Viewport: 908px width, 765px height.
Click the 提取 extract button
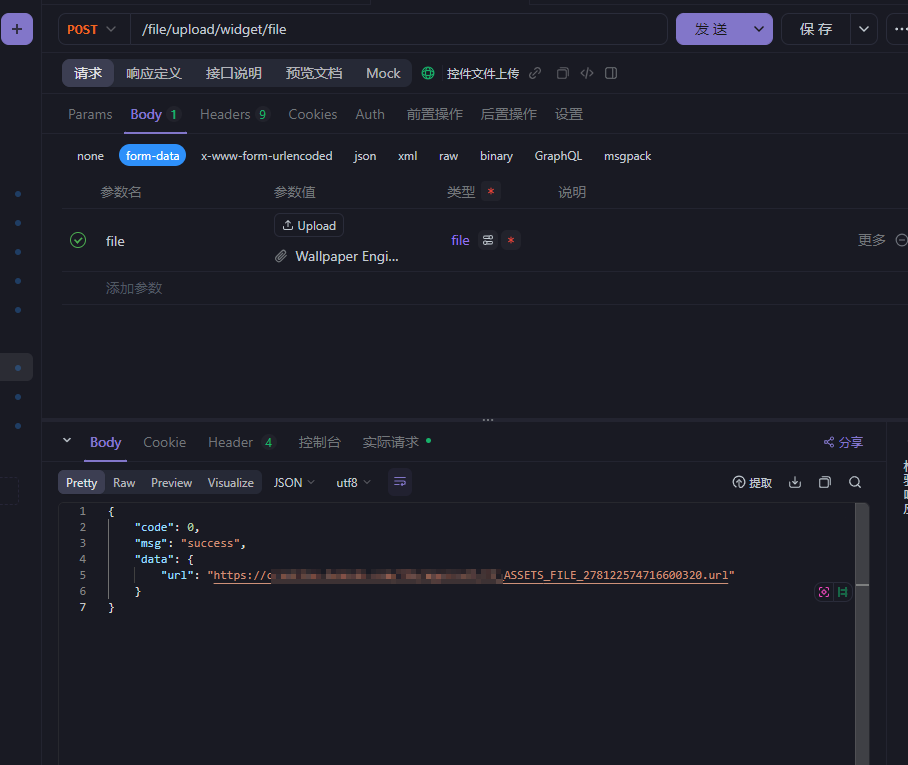[752, 482]
